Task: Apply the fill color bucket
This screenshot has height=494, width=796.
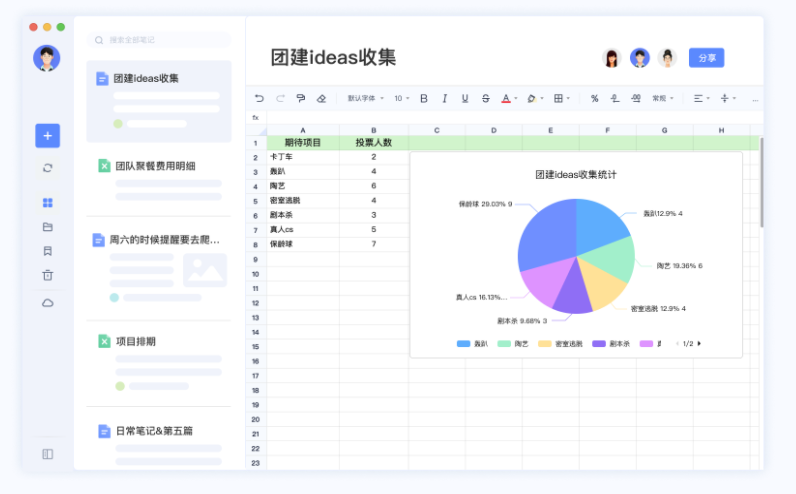Action: click(532, 98)
